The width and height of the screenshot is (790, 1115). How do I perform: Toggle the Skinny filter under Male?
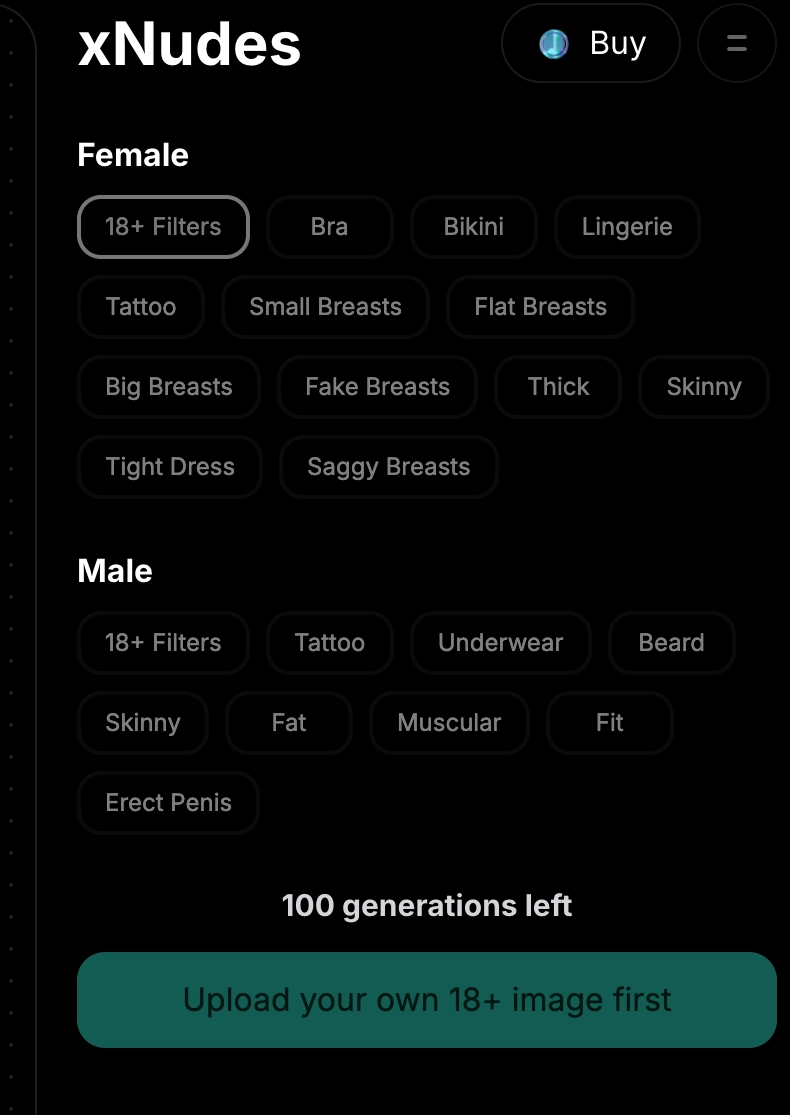tap(143, 723)
